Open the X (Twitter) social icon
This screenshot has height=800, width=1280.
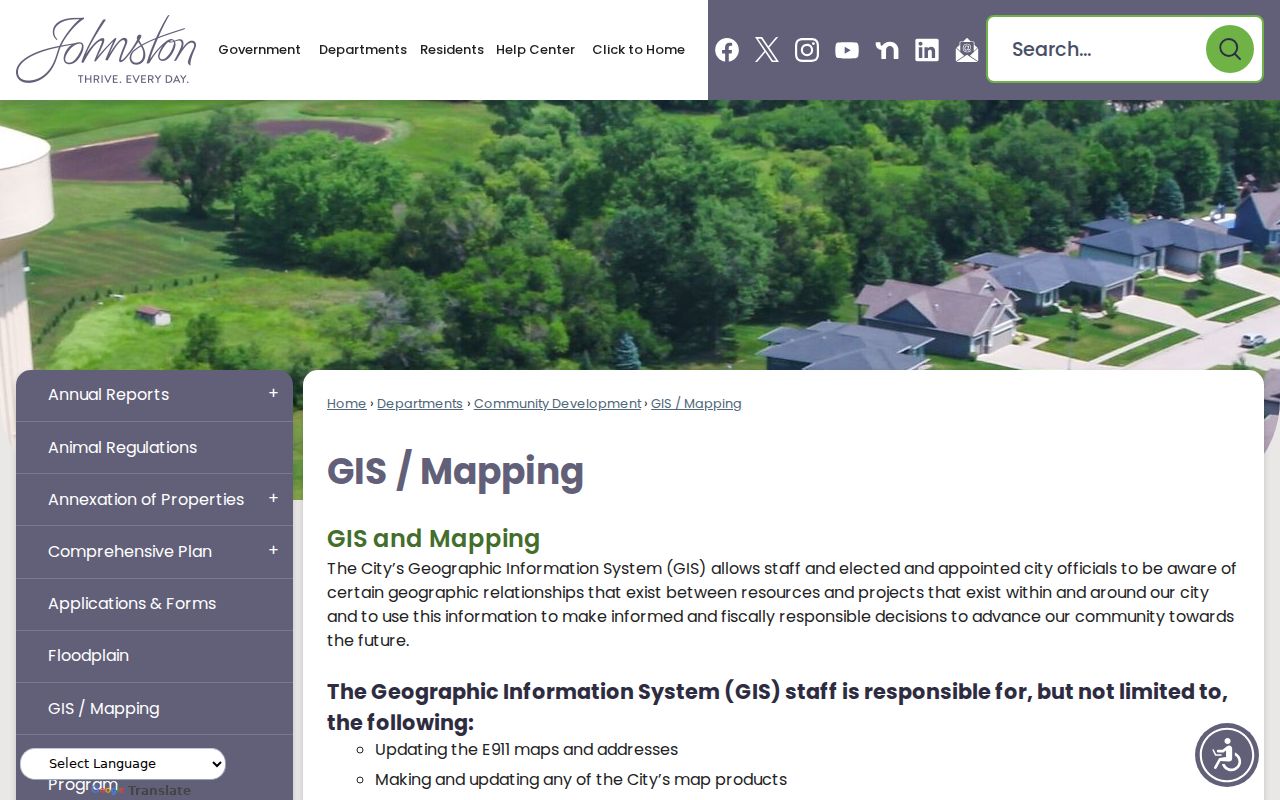click(767, 50)
